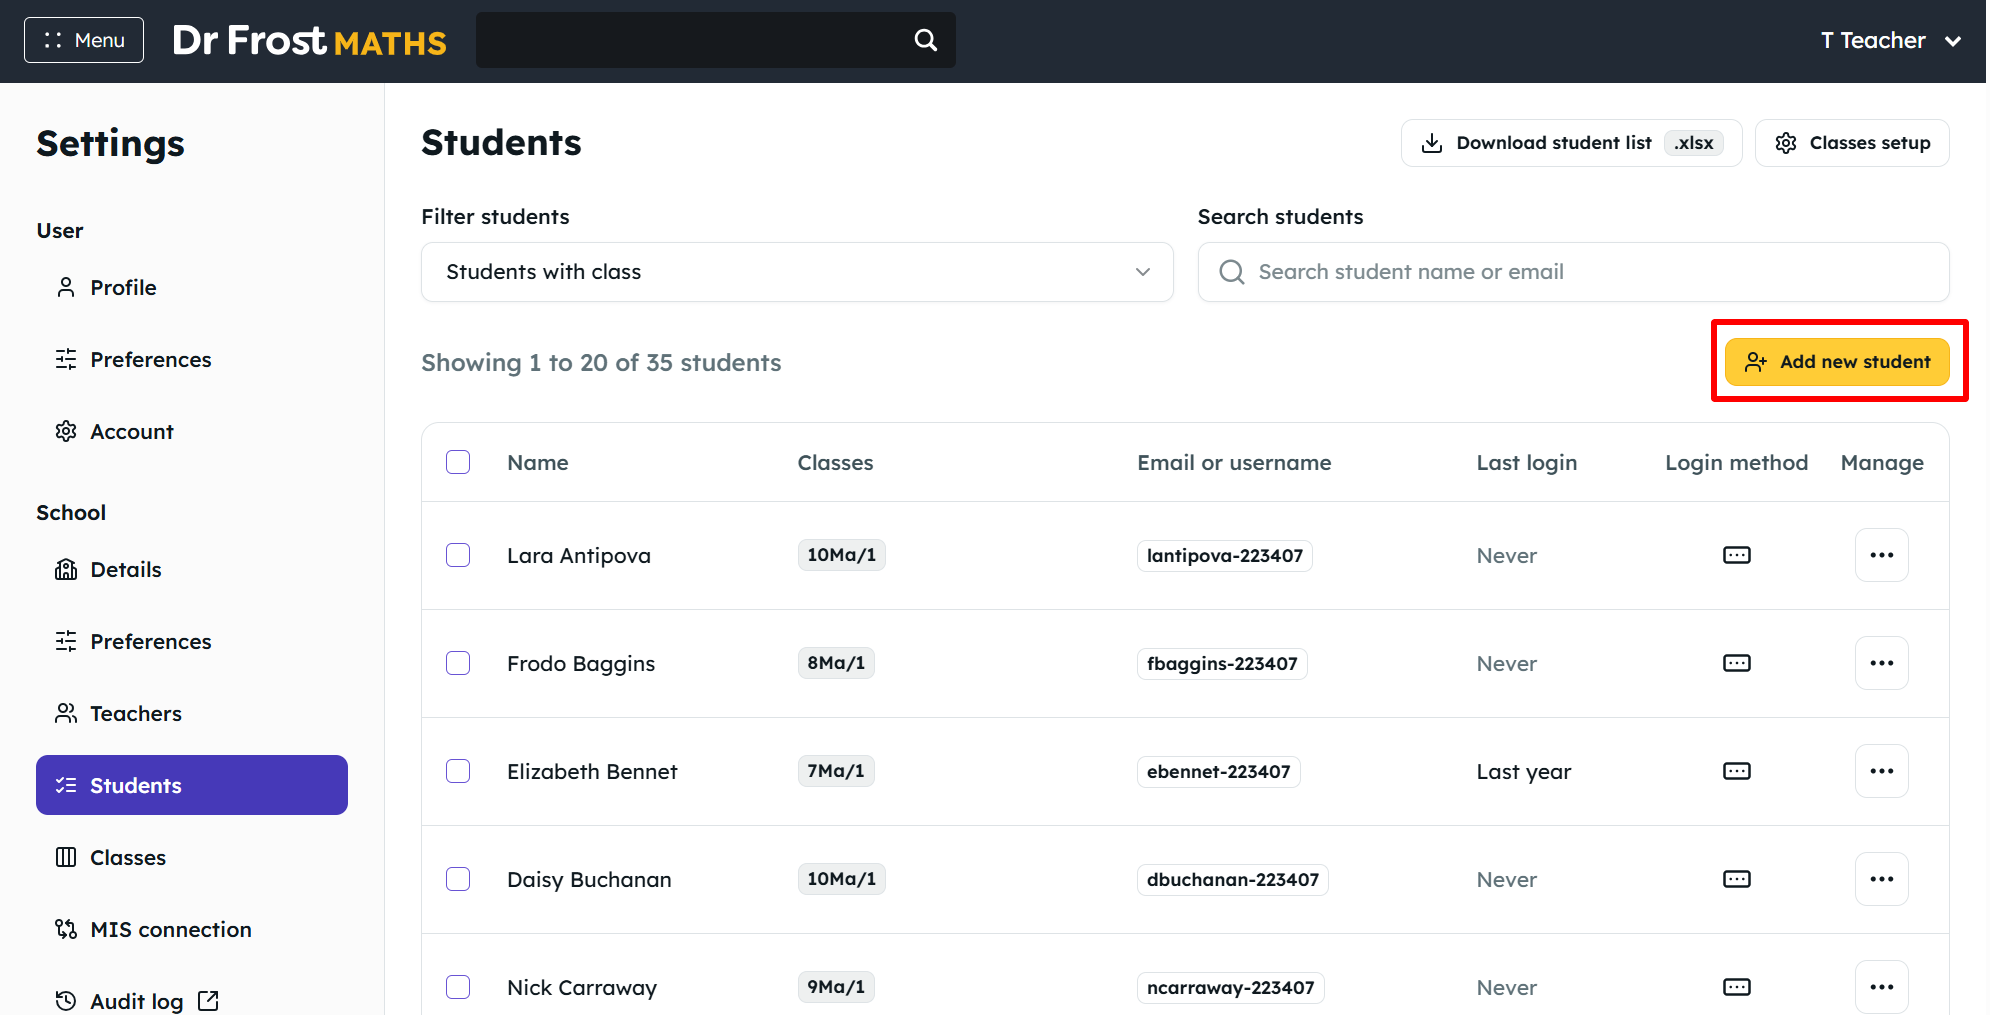Open MIS connection page
The width and height of the screenshot is (1990, 1015).
[192, 930]
